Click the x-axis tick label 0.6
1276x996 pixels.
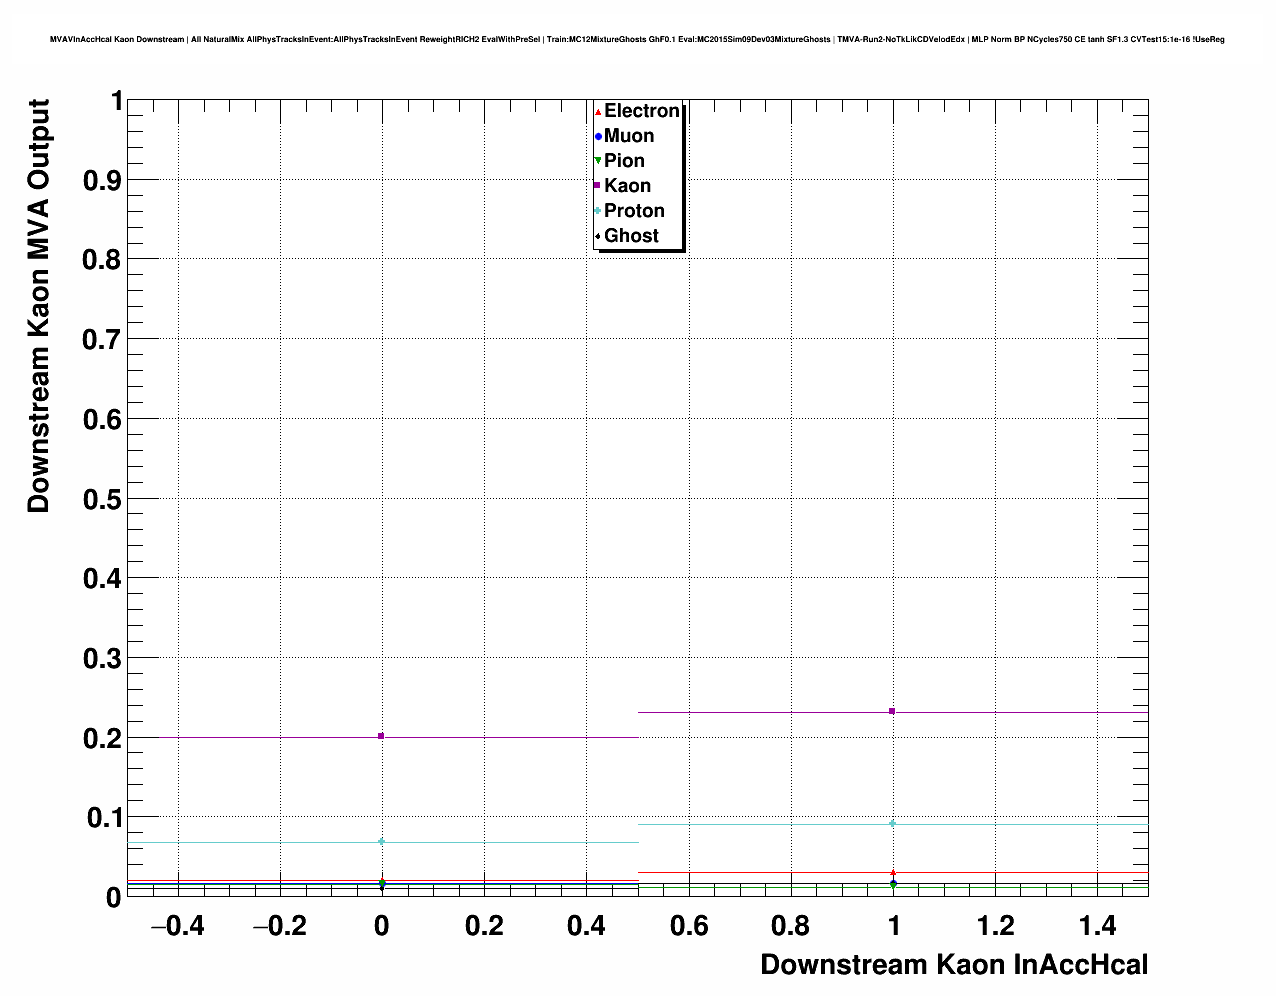click(x=688, y=926)
